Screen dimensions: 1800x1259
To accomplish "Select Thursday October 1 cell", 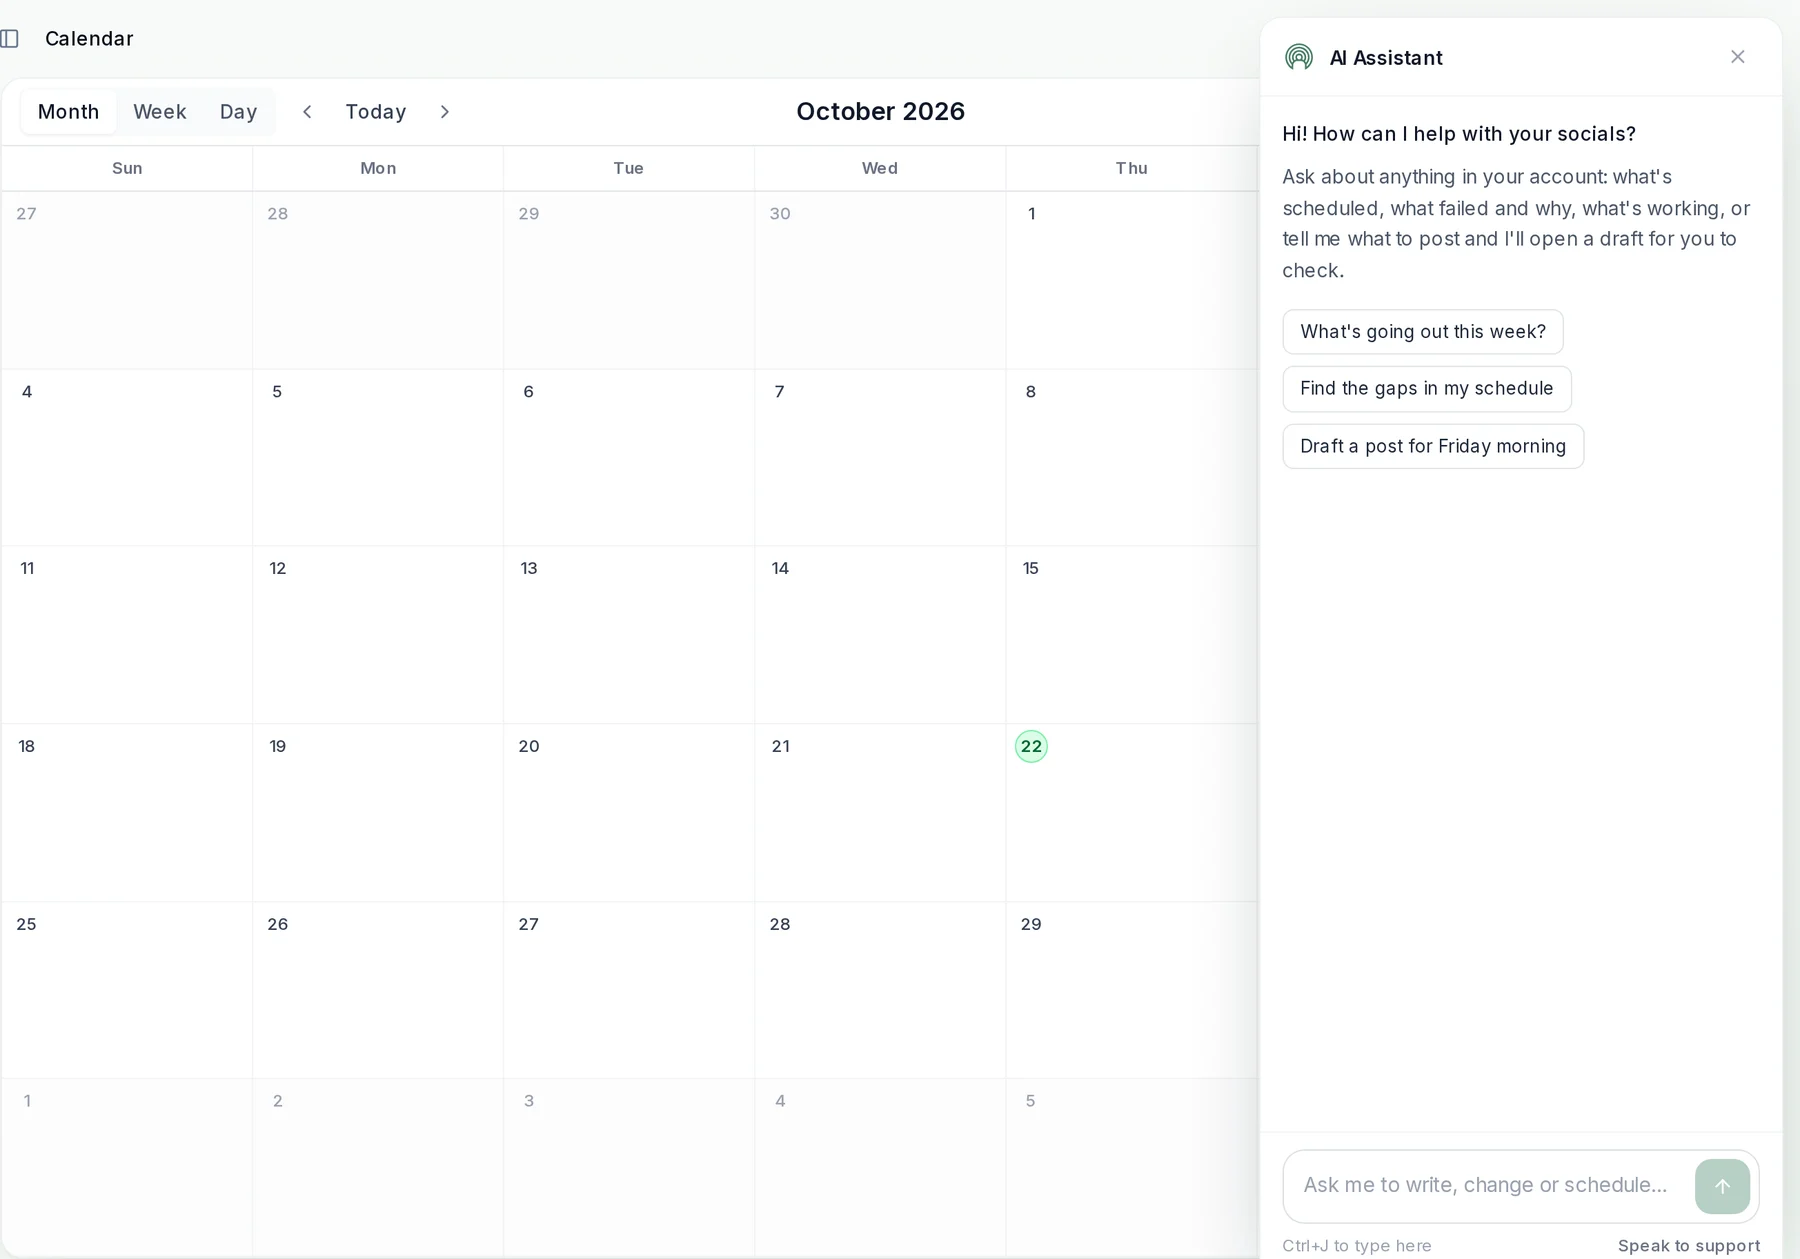I will pyautogui.click(x=1131, y=280).
